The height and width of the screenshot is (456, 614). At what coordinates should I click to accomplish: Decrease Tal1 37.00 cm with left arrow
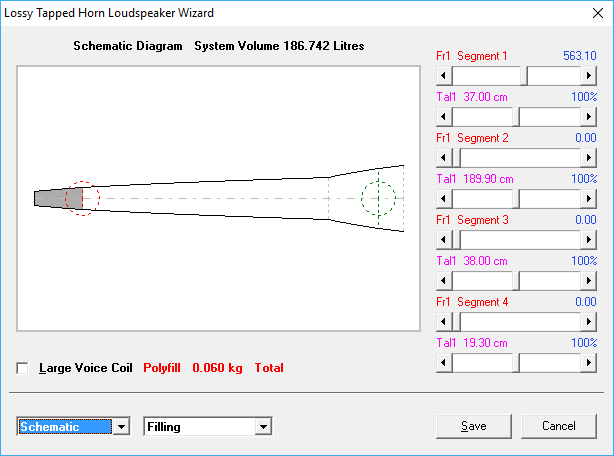tap(444, 117)
